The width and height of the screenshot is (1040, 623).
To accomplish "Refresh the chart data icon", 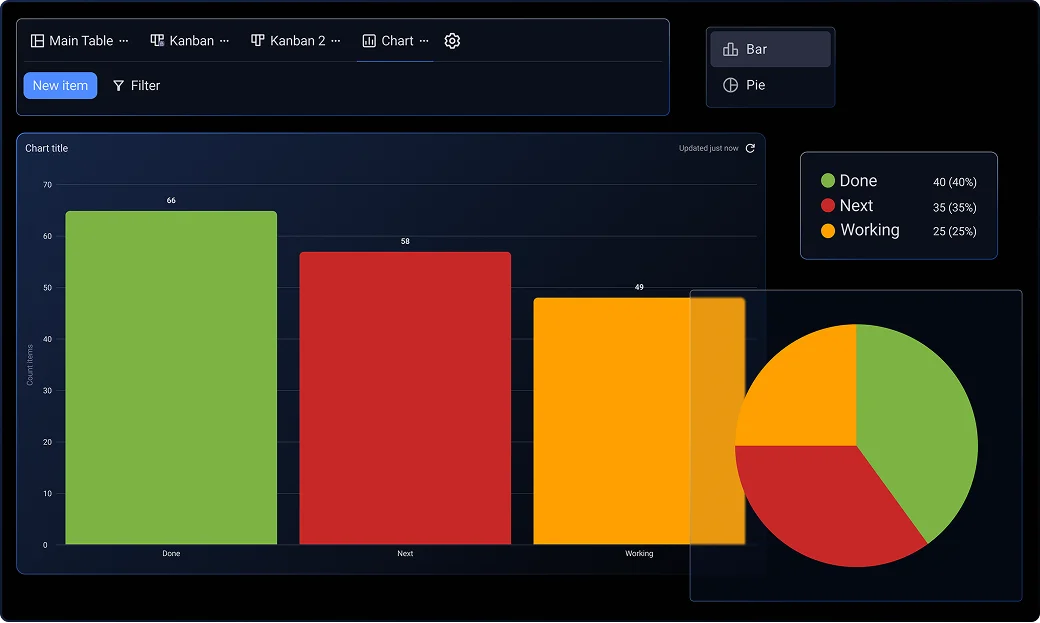I will (x=750, y=148).
